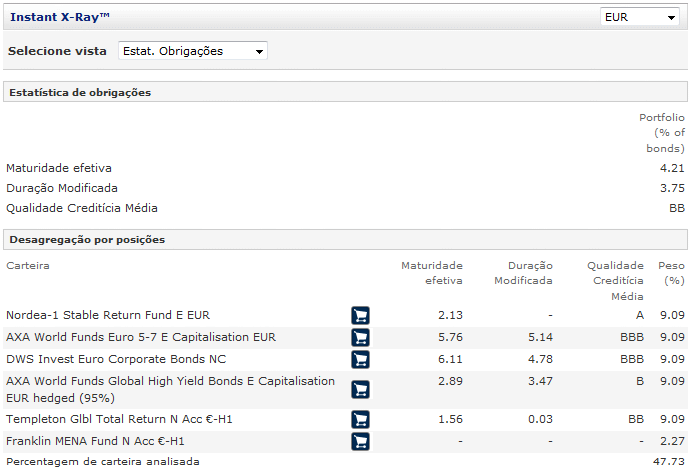Select the DWS maturity value 6.11
Viewport: 693px width, 471px height.
coord(450,359)
